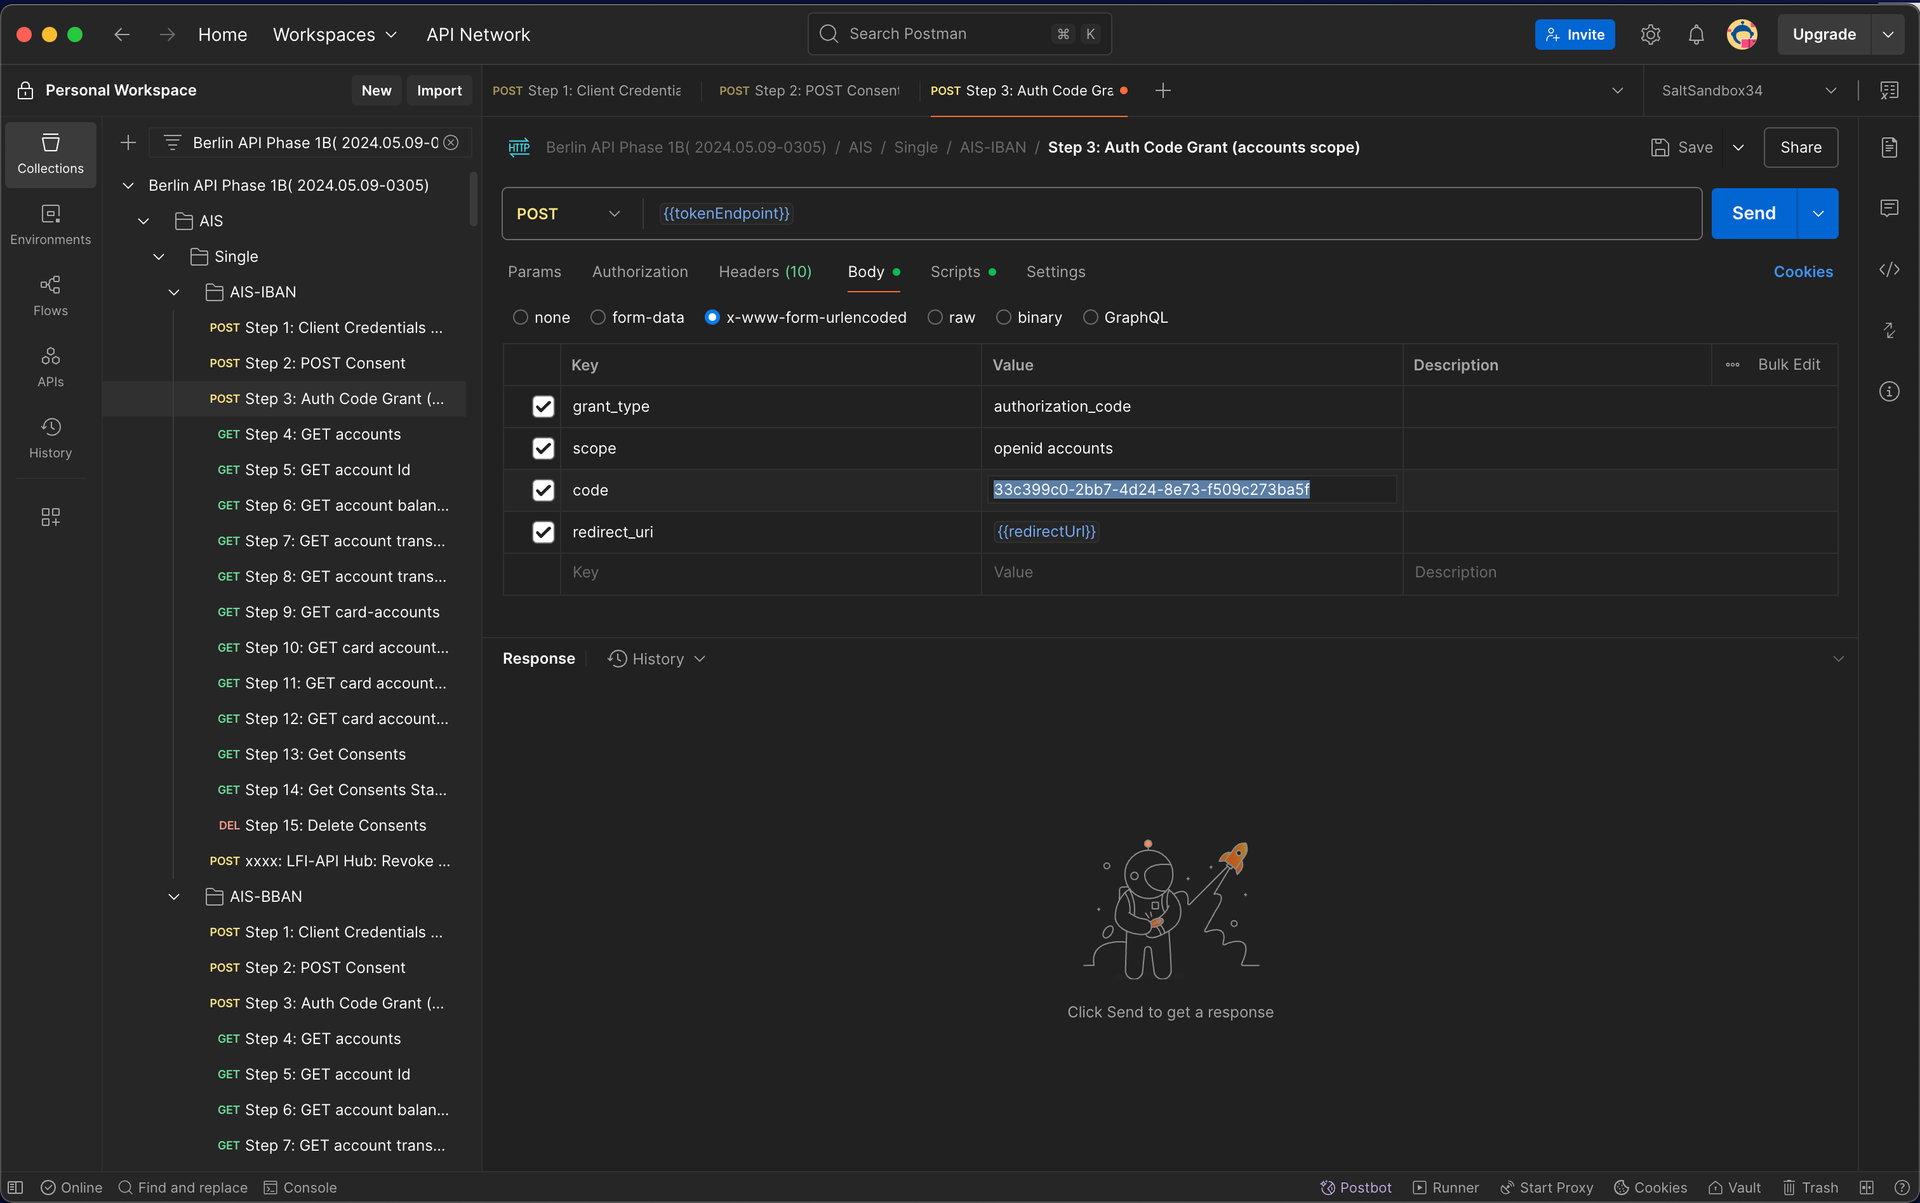Open the SaltSandbox34 environment selector
Viewport: 1920px width, 1203px height.
(1748, 91)
